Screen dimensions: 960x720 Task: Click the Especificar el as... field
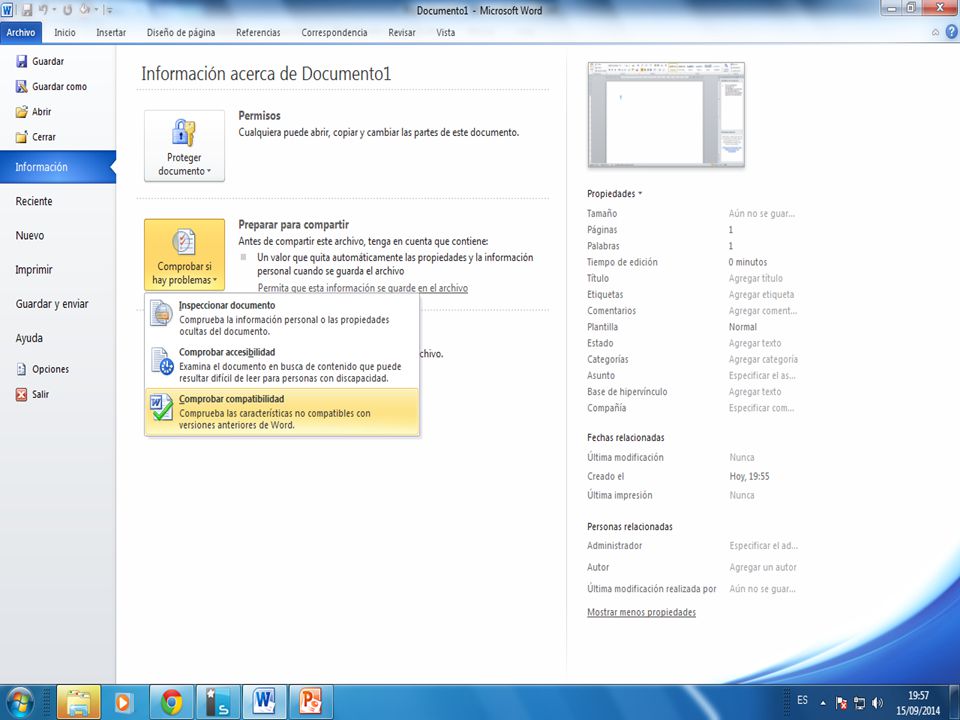pyautogui.click(x=762, y=376)
